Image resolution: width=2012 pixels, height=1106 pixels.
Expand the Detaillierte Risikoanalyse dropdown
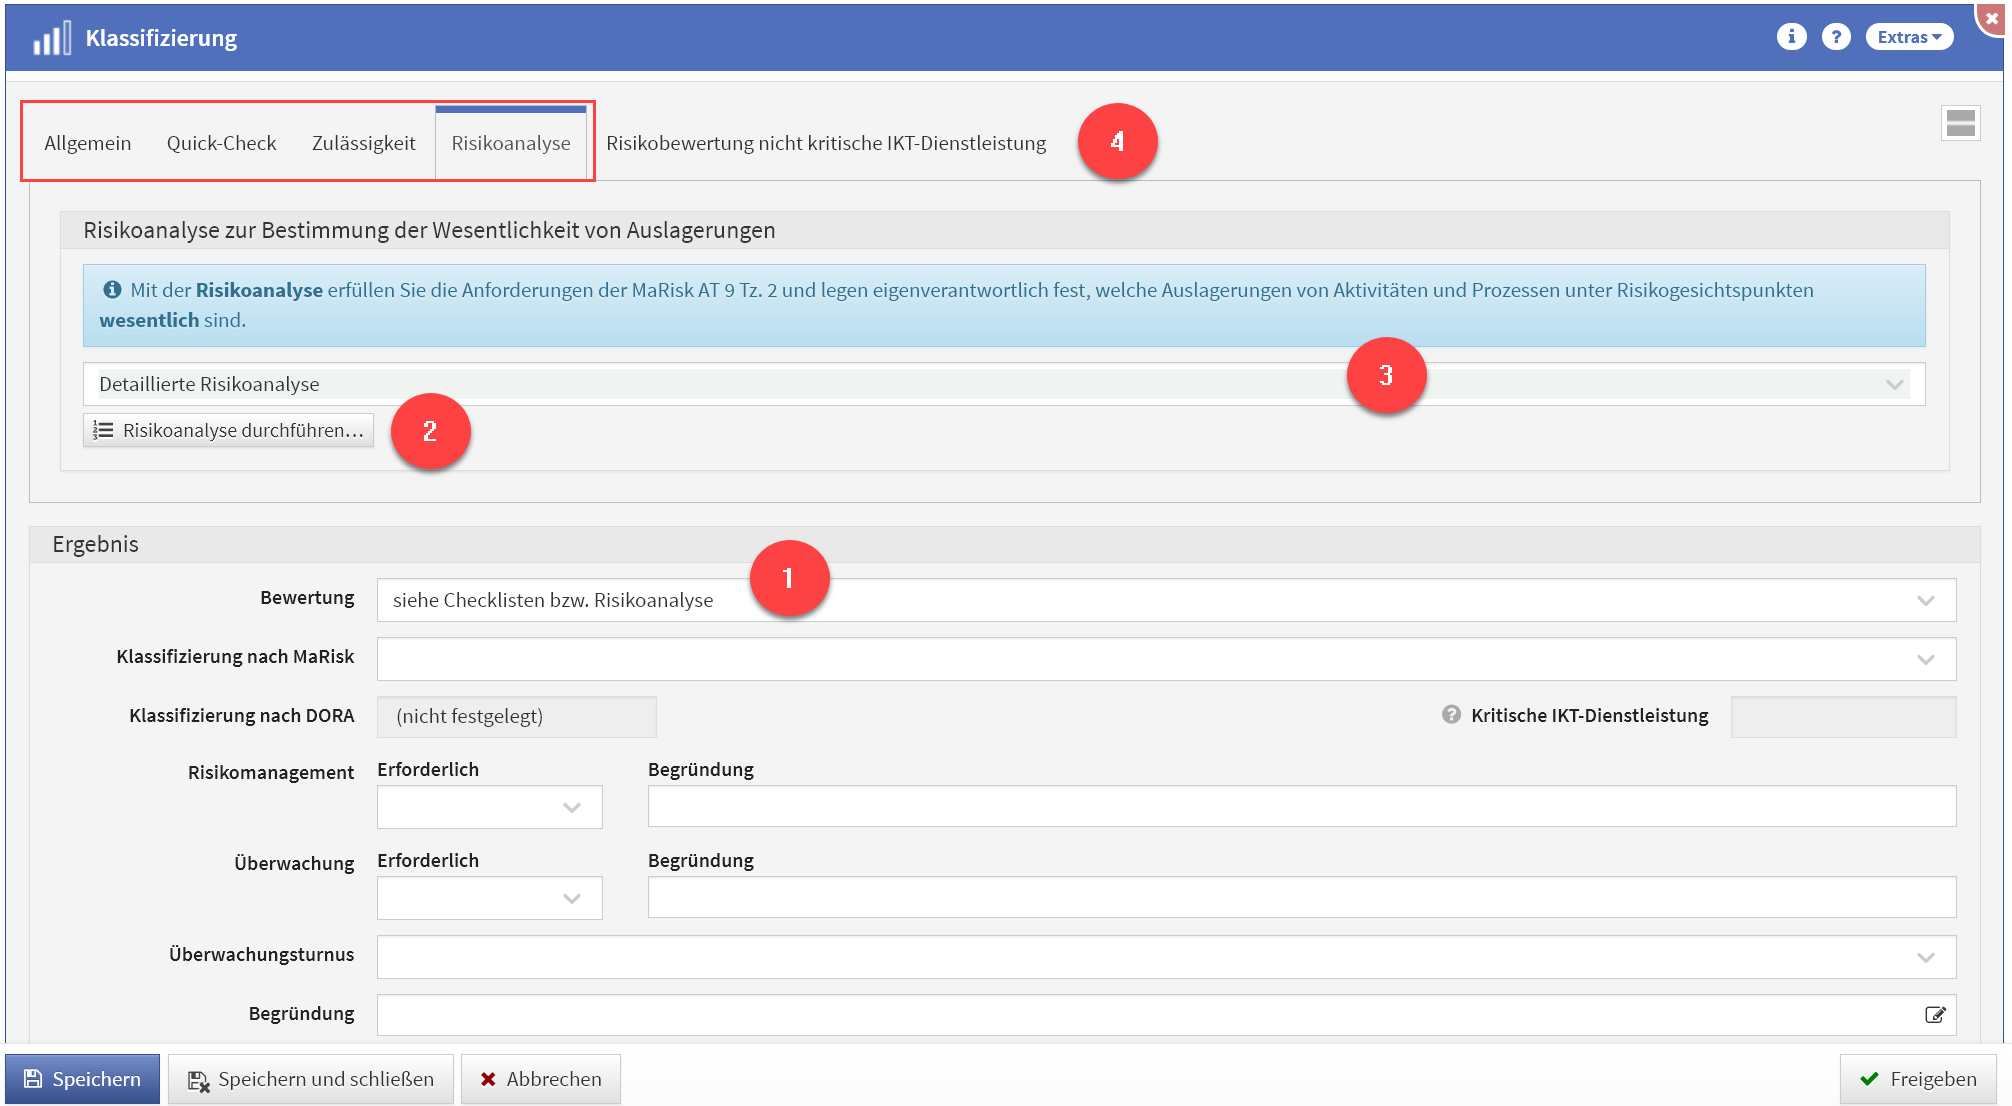pos(1894,385)
